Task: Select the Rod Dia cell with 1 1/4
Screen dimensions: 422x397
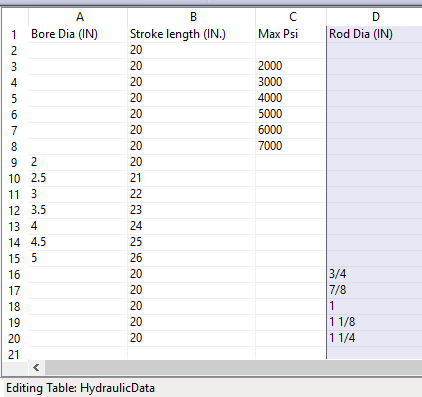Action: [x=374, y=338]
